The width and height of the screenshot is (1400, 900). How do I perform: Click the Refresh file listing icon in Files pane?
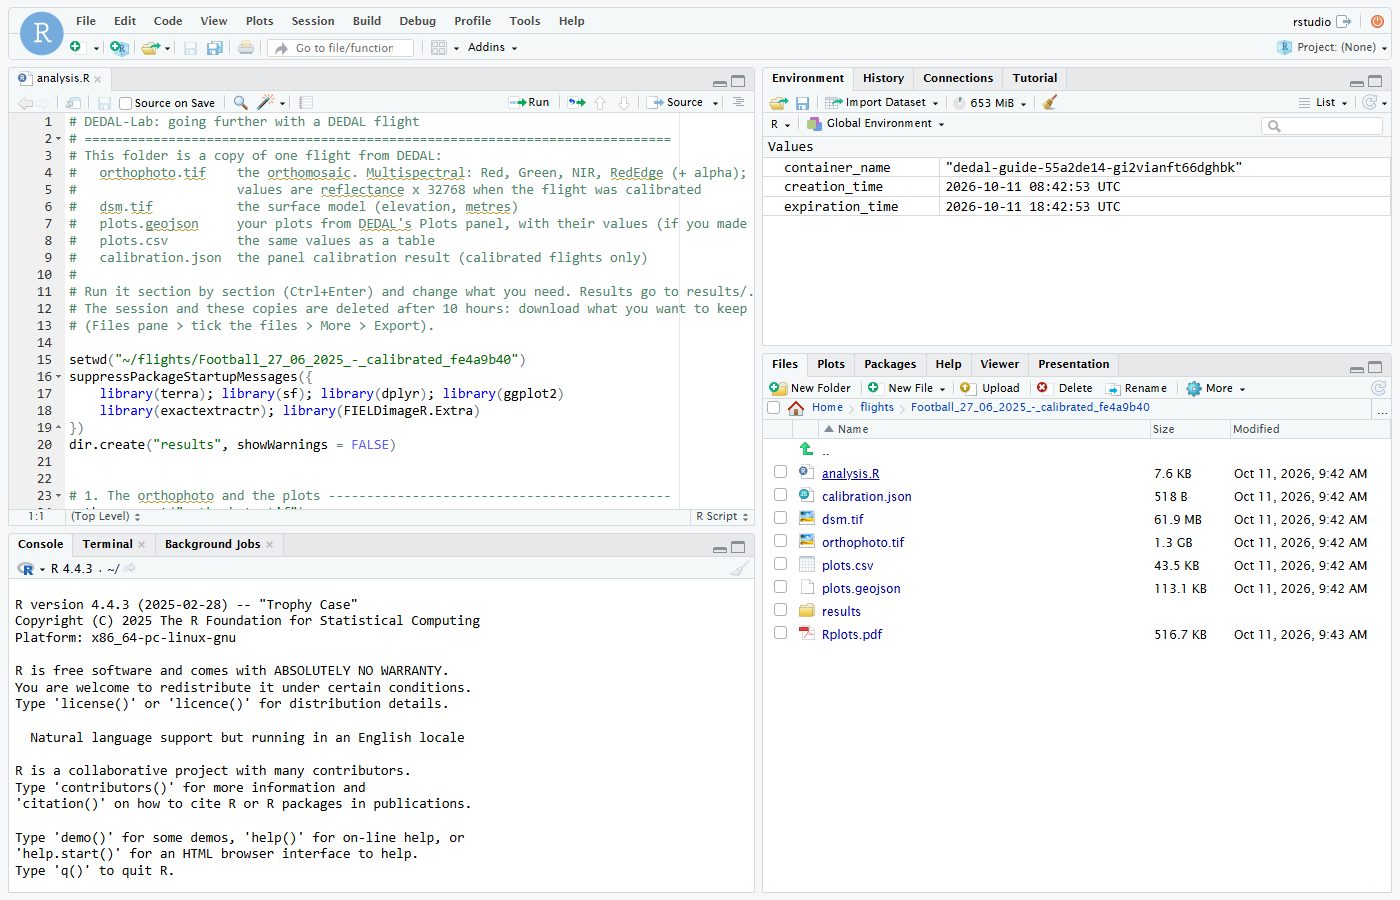pyautogui.click(x=1378, y=388)
